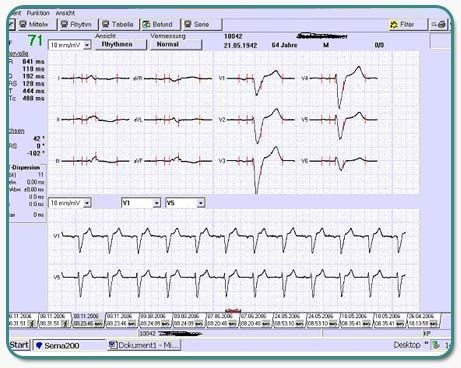Select the 841 ms interval value
Image resolution: width=461 pixels, height=368 pixels.
pos(33,62)
